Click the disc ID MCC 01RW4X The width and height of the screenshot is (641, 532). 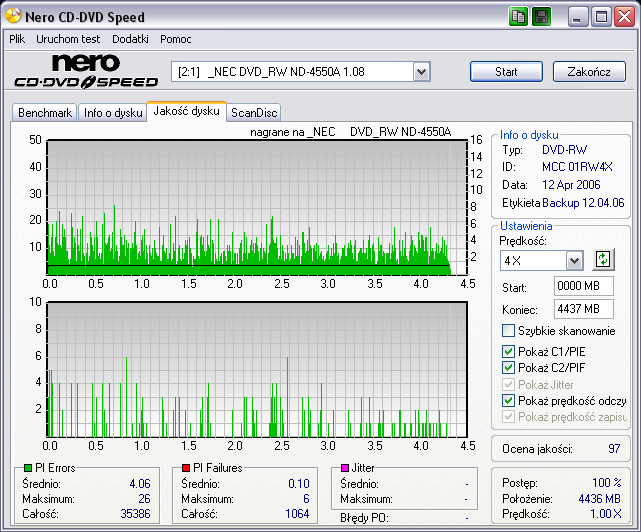[x=577, y=167]
